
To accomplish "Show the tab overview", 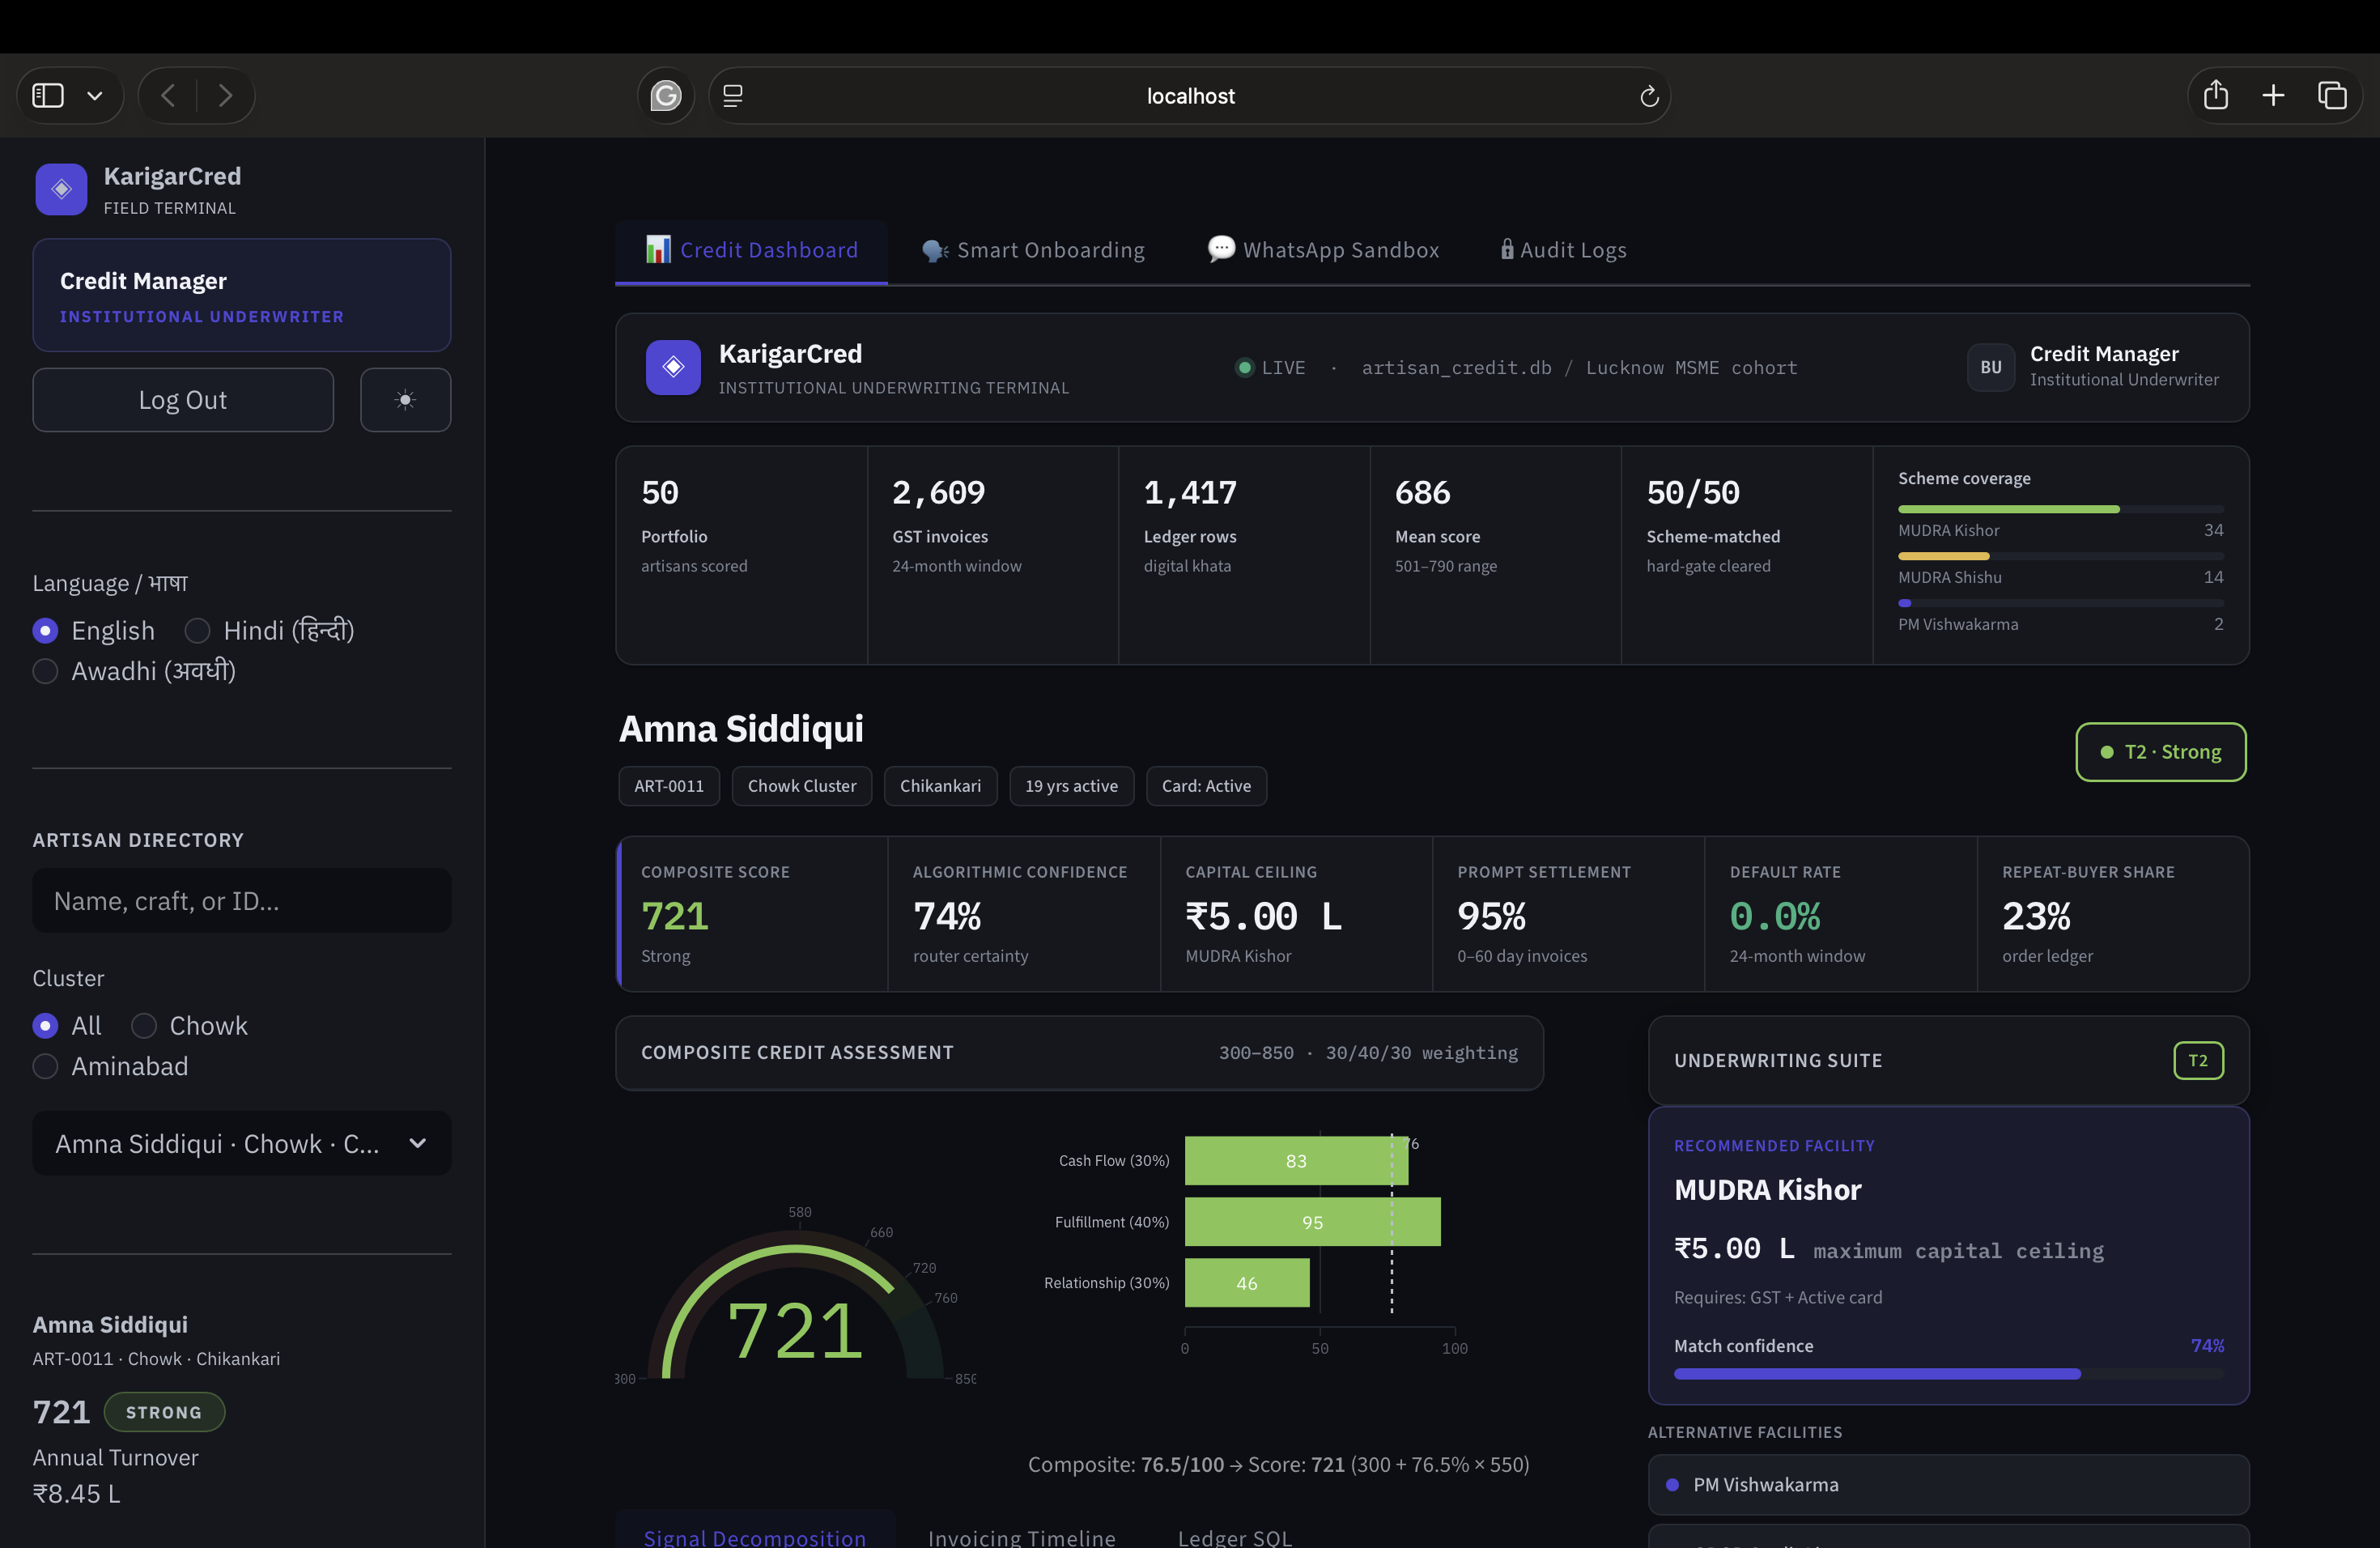I will [2332, 96].
